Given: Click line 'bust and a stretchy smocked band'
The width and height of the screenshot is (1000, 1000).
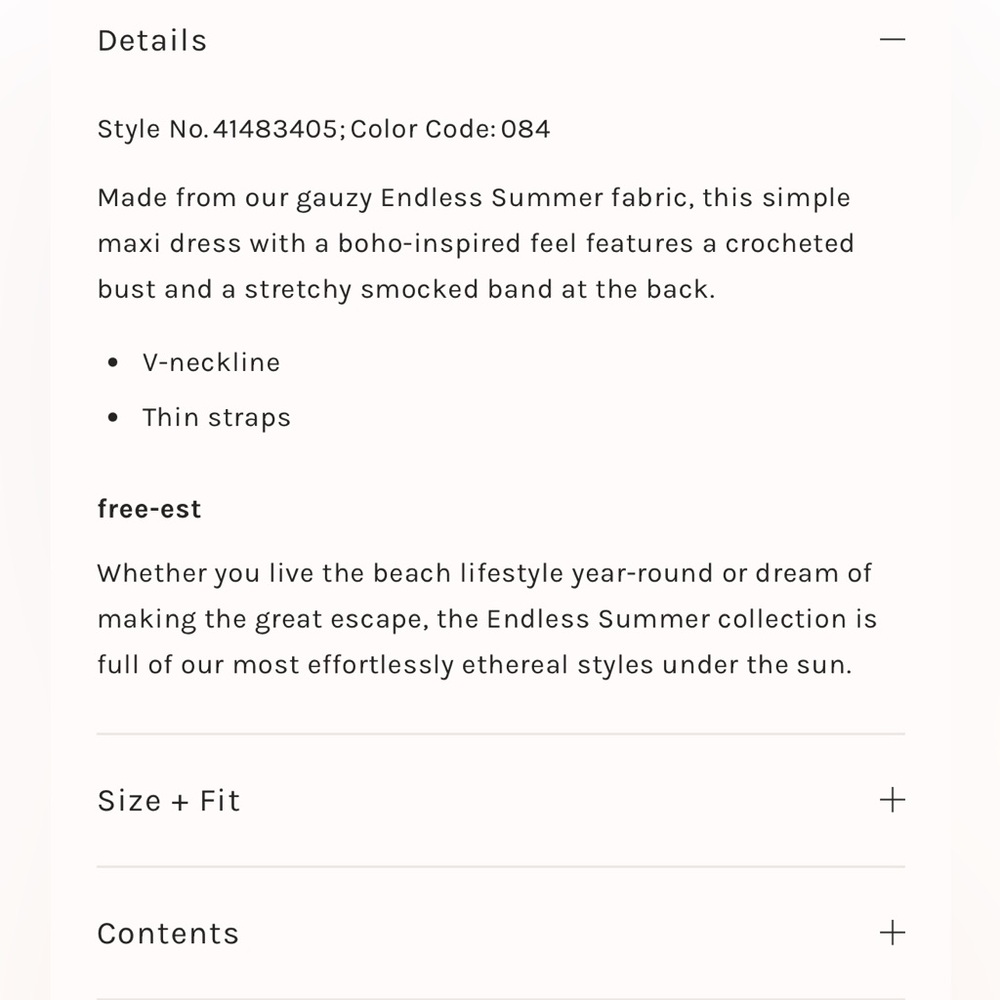Looking at the screenshot, I should (x=406, y=290).
